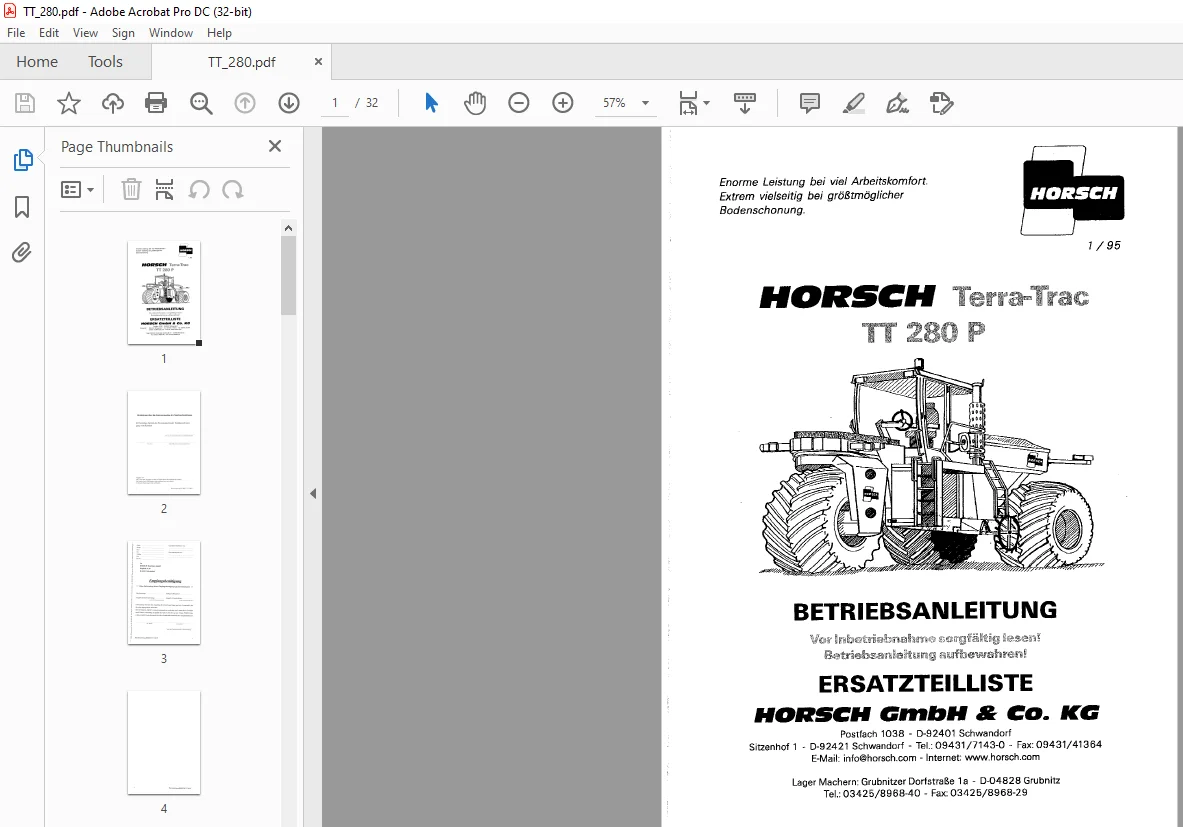The height and width of the screenshot is (827, 1183).
Task: Open the File menu
Action: pyautogui.click(x=16, y=32)
